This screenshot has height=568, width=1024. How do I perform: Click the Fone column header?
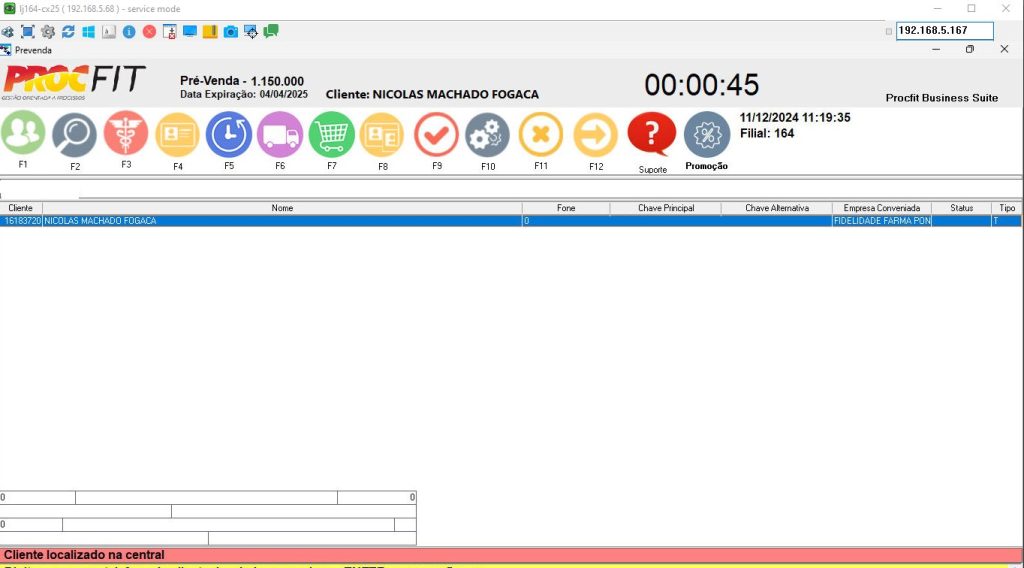tap(566, 208)
